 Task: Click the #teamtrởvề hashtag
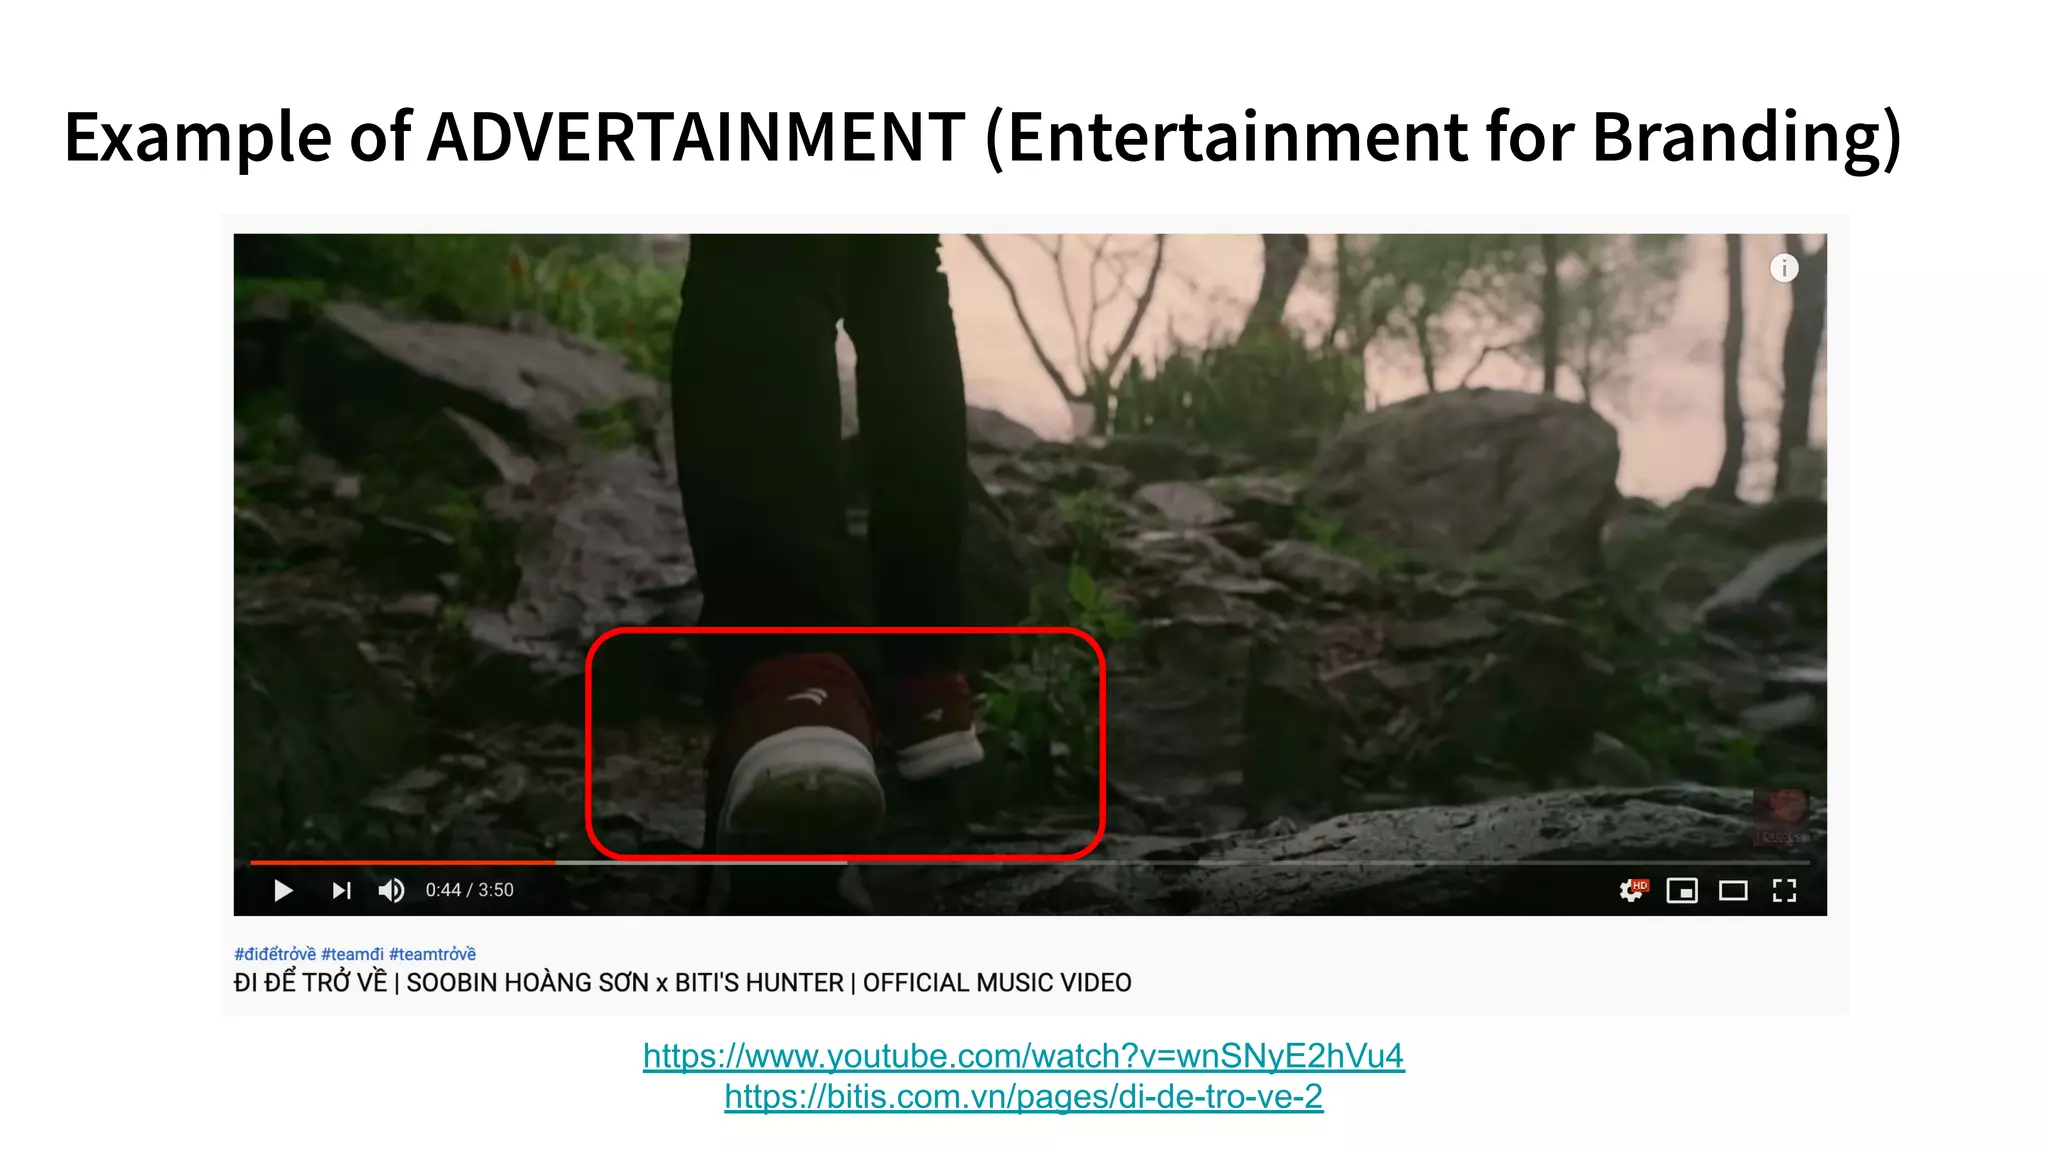tap(432, 954)
